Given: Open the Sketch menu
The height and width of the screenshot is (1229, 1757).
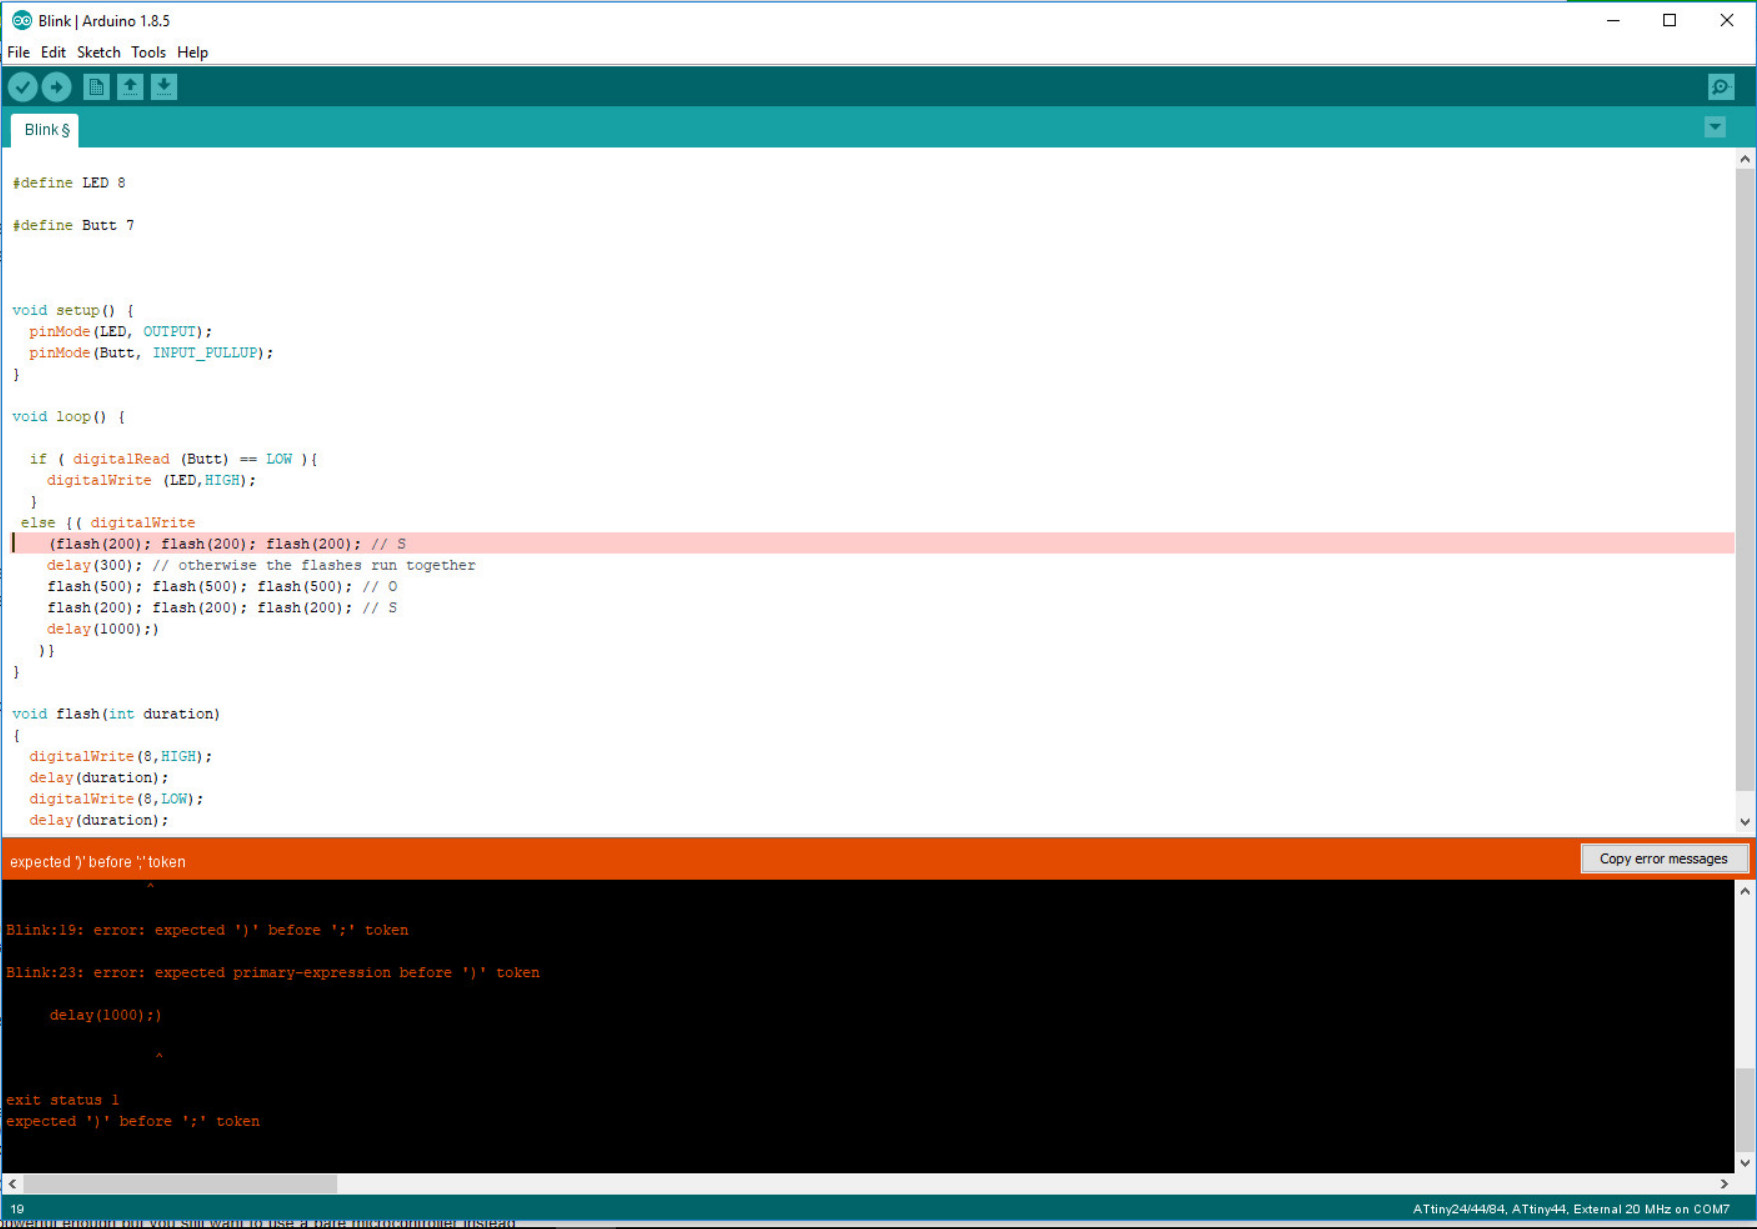Looking at the screenshot, I should (x=98, y=52).
